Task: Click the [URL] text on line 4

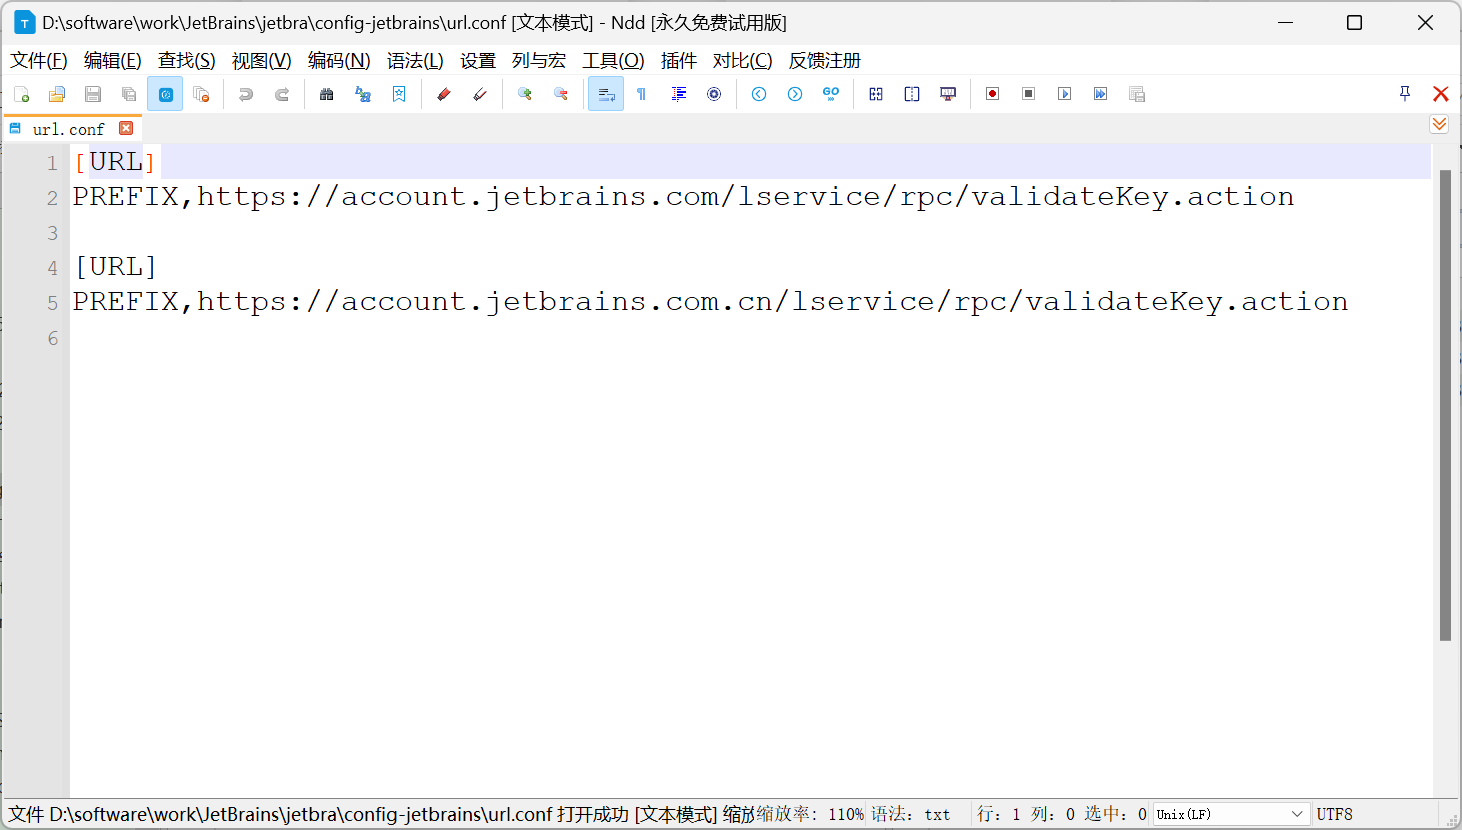Action: tap(116, 267)
